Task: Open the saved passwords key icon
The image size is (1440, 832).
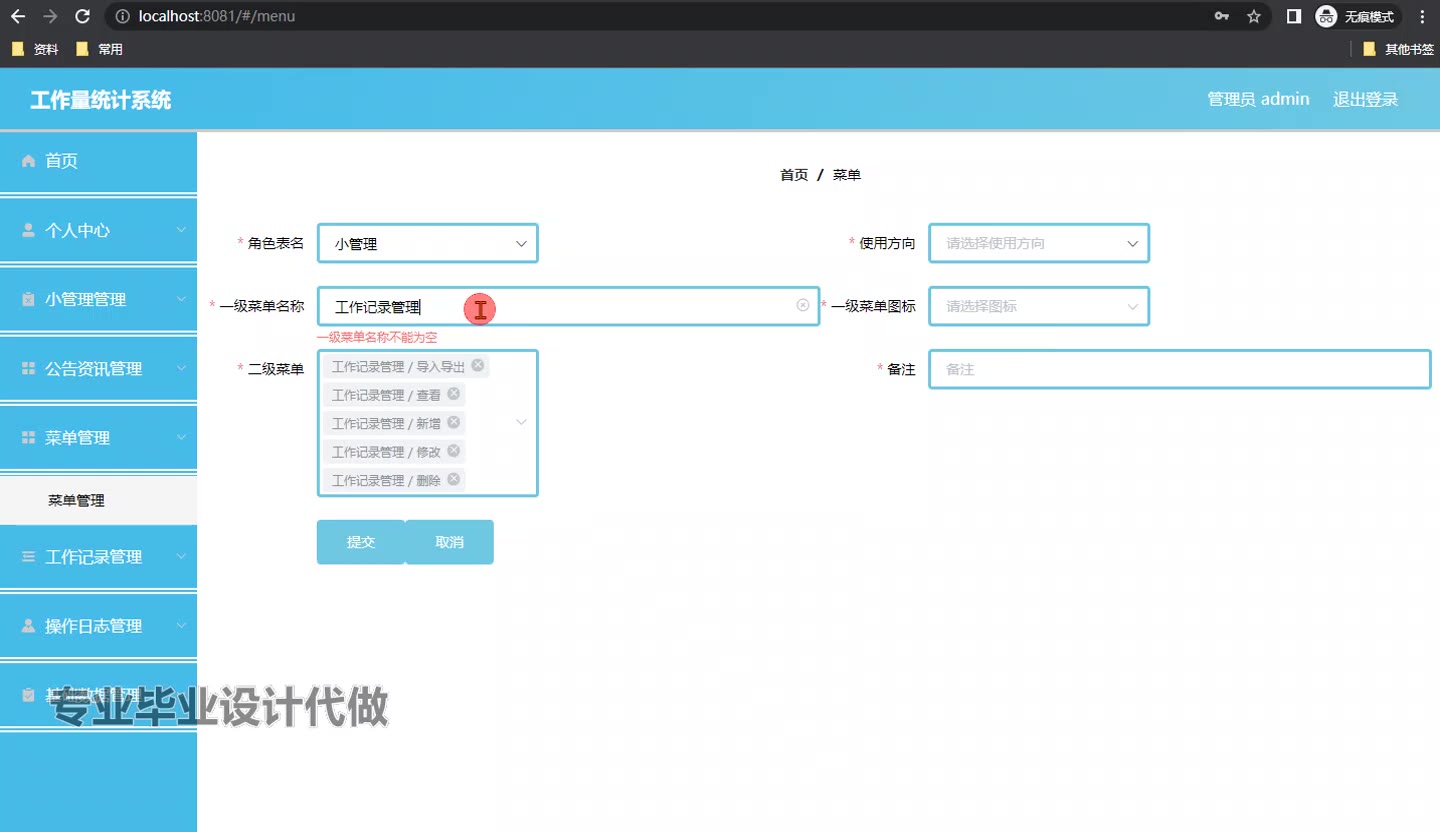Action: [x=1222, y=16]
